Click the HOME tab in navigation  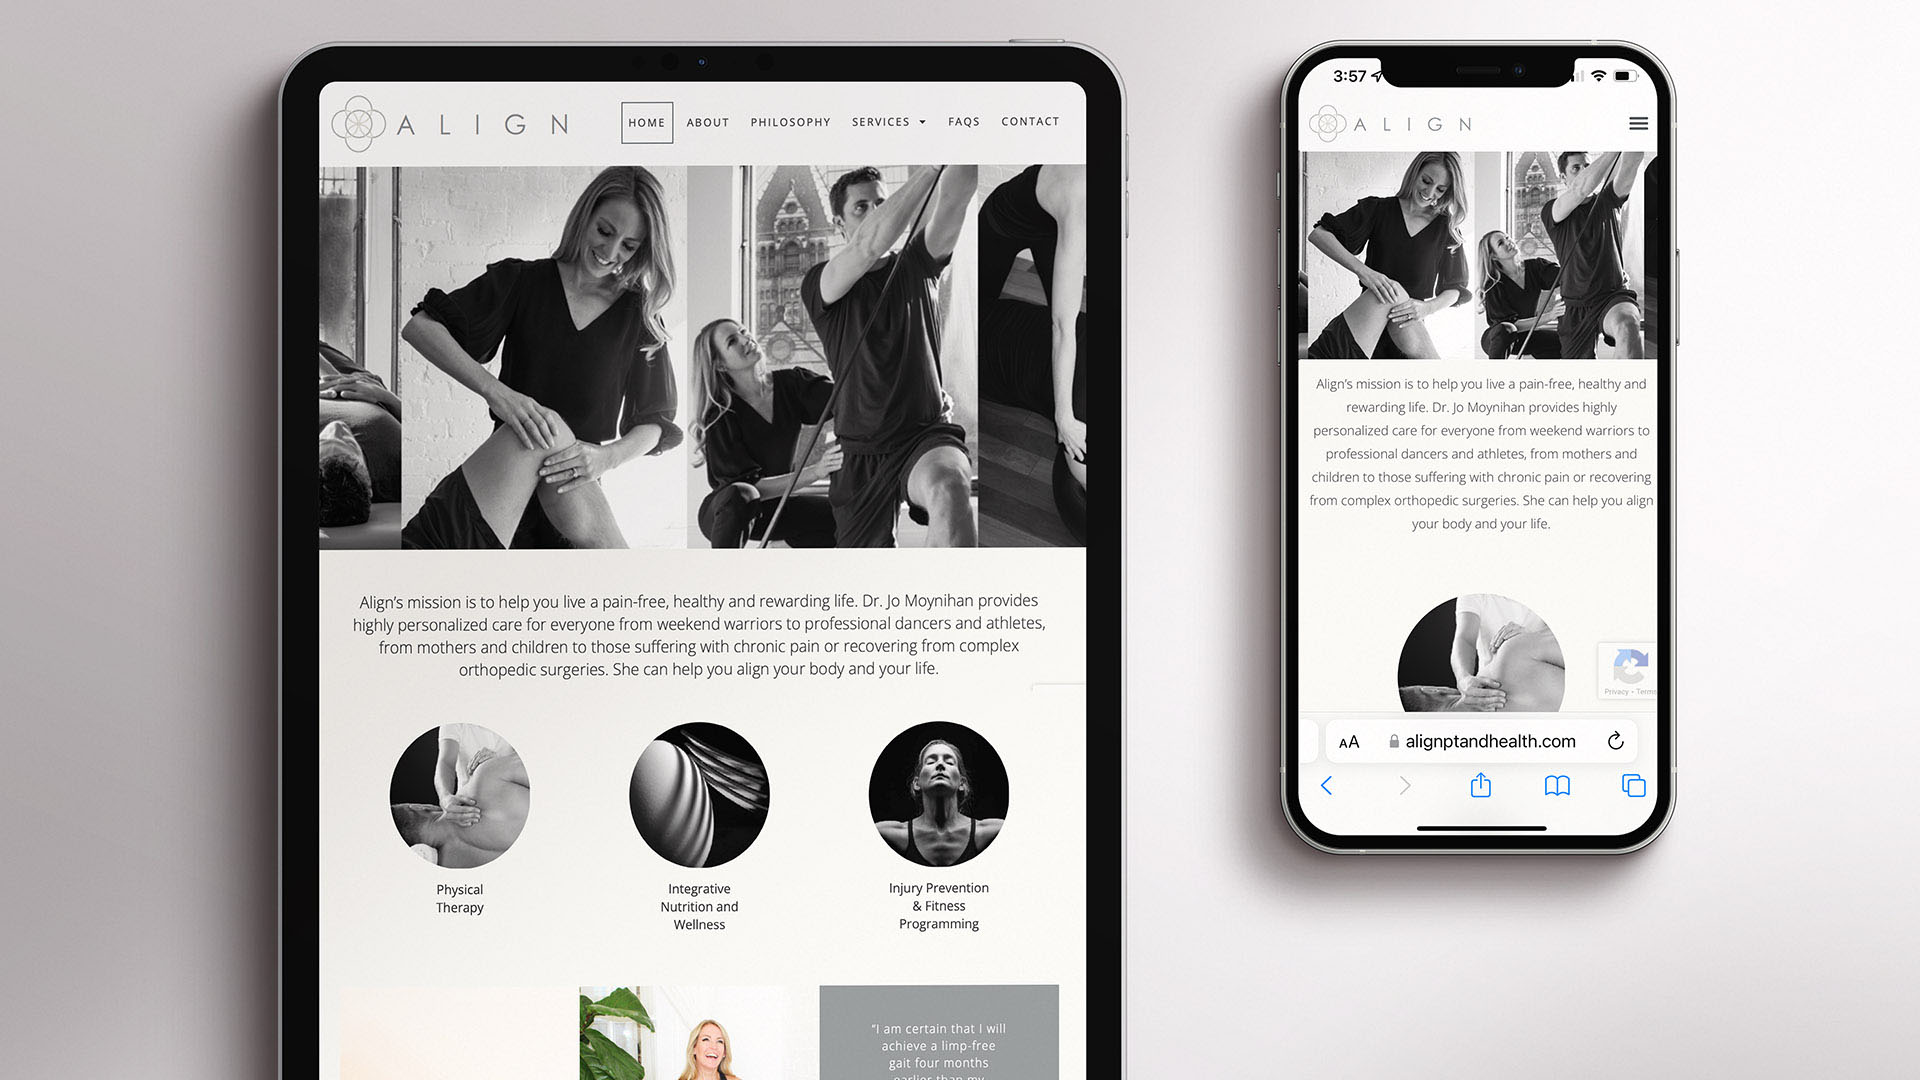pos(645,121)
